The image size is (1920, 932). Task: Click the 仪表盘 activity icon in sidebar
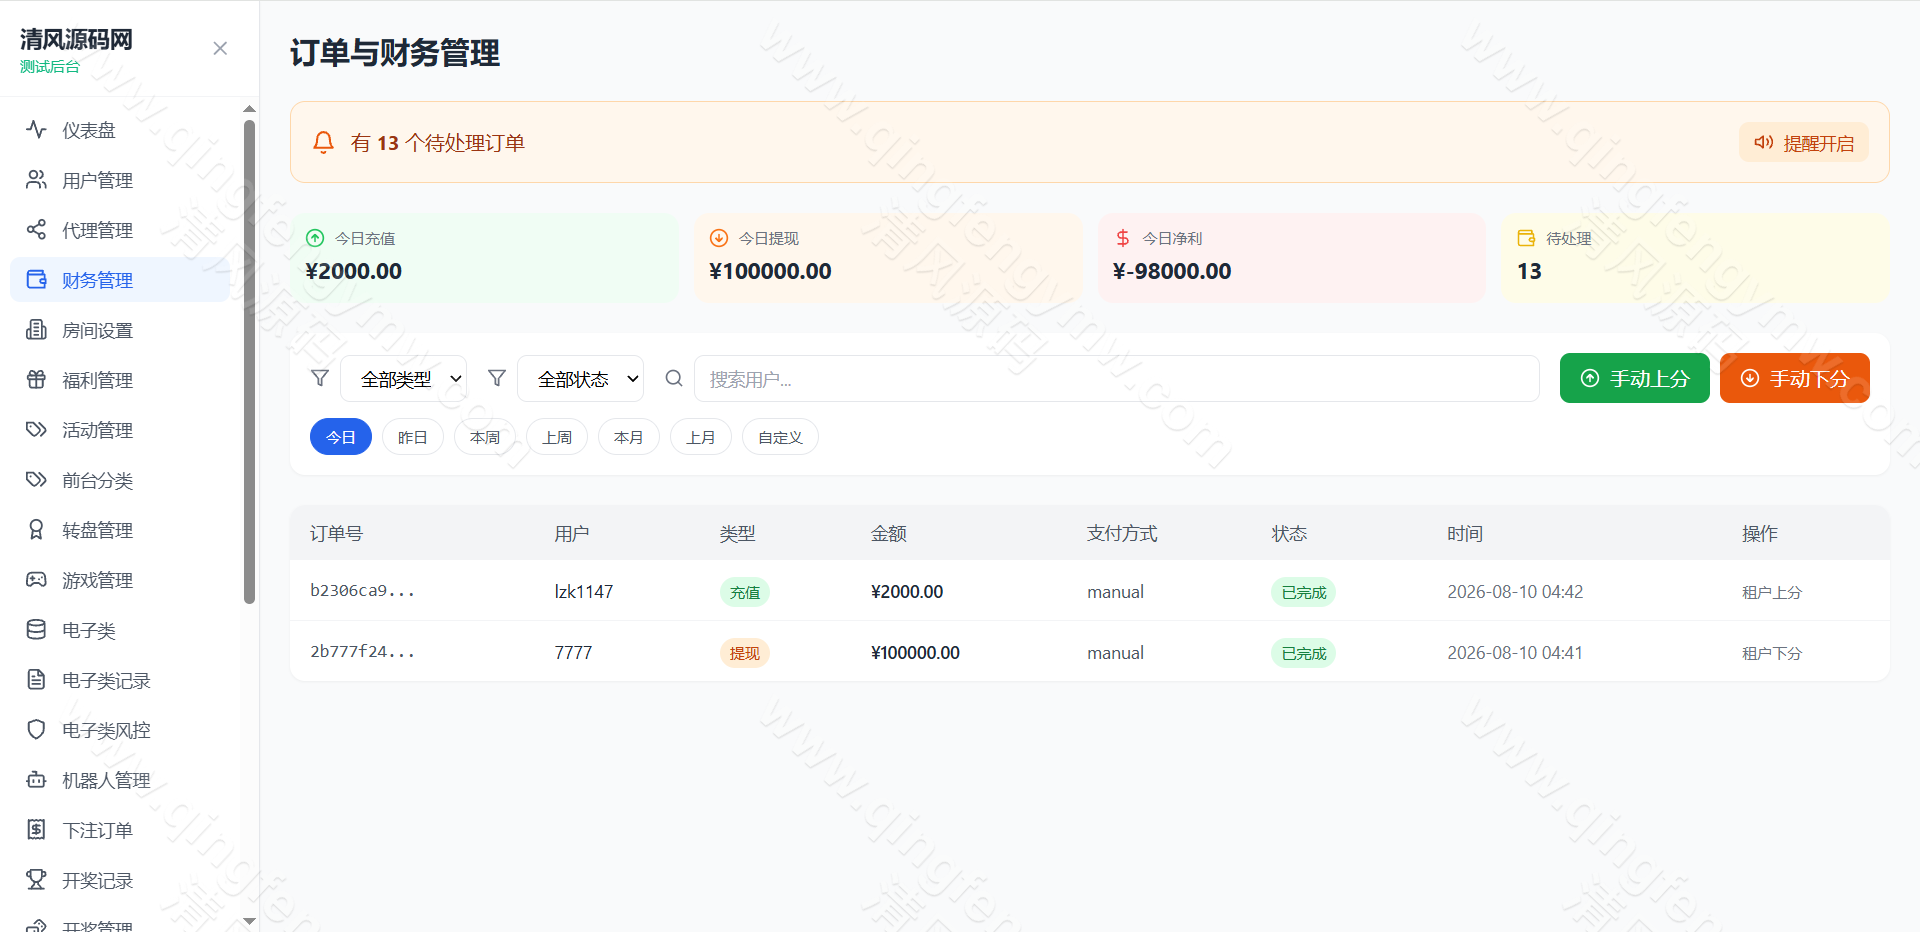(x=36, y=129)
